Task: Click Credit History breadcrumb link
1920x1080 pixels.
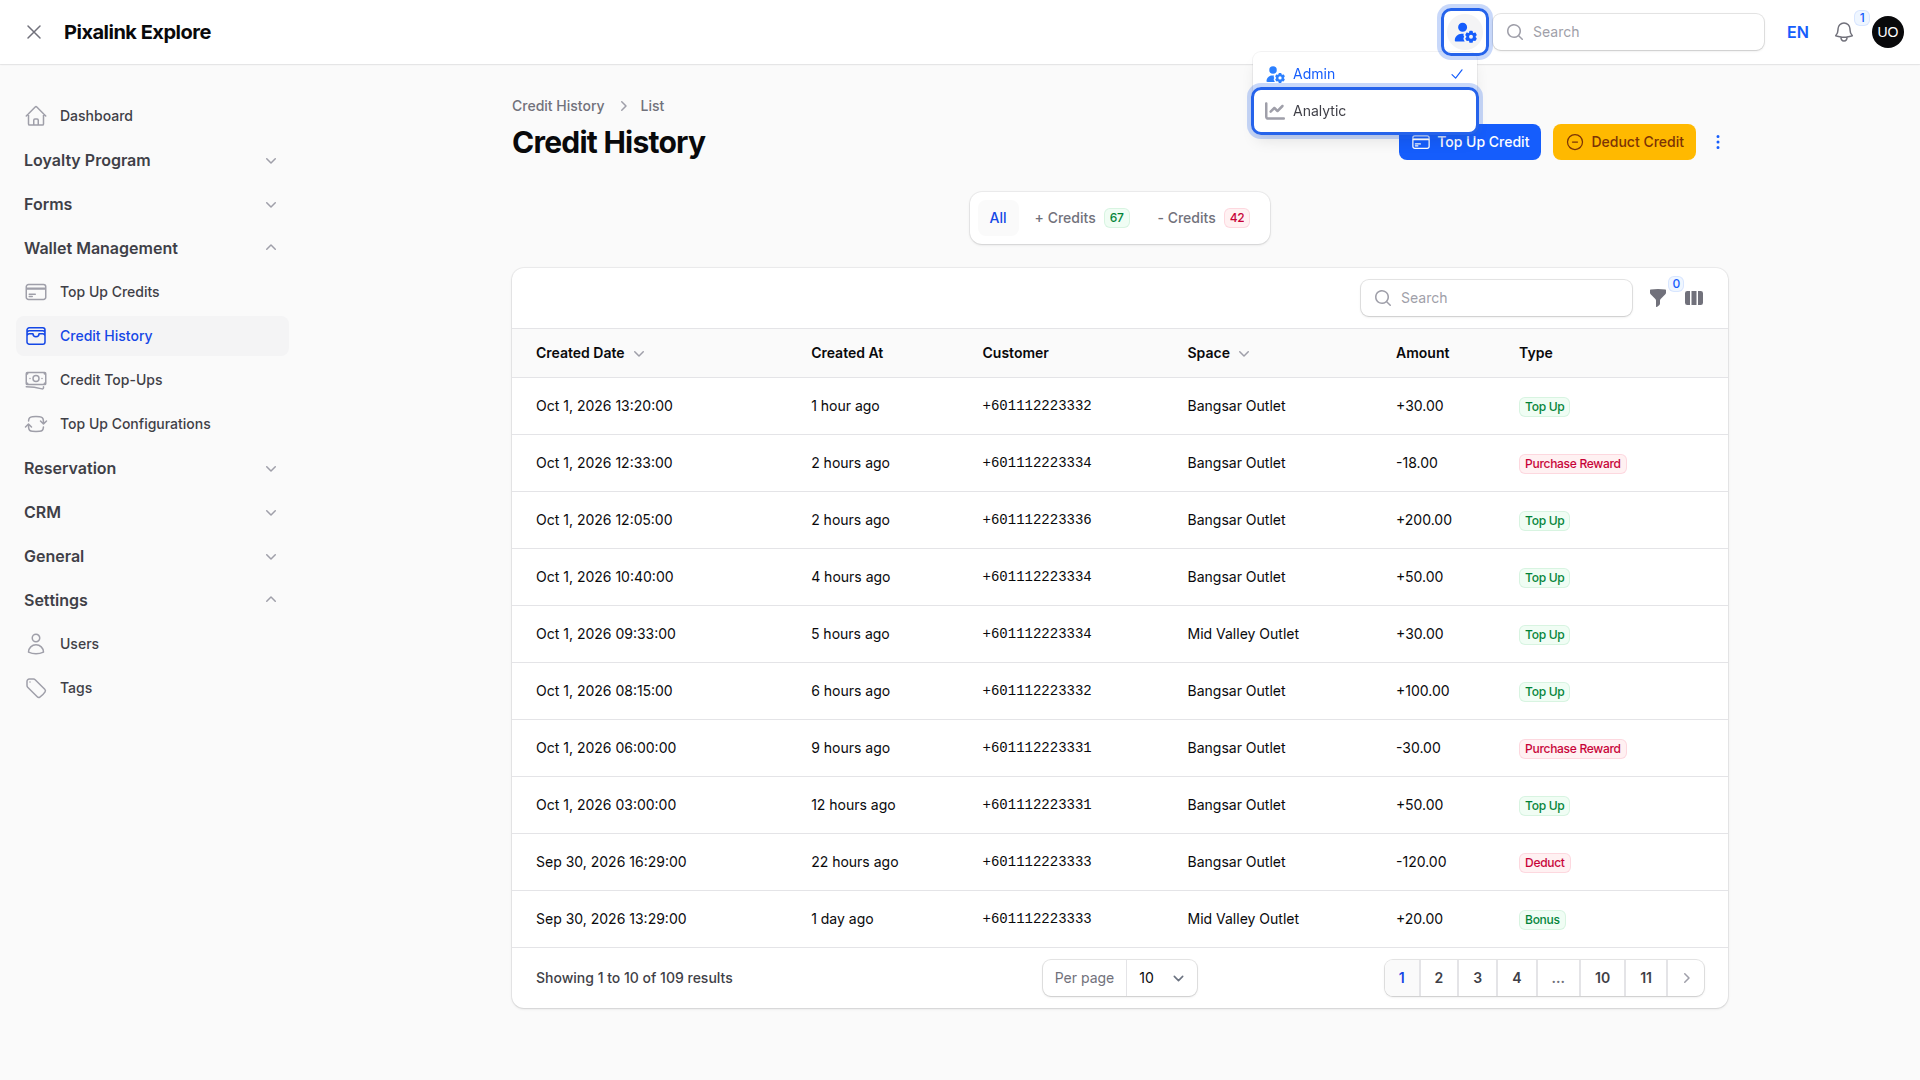Action: pos(558,106)
